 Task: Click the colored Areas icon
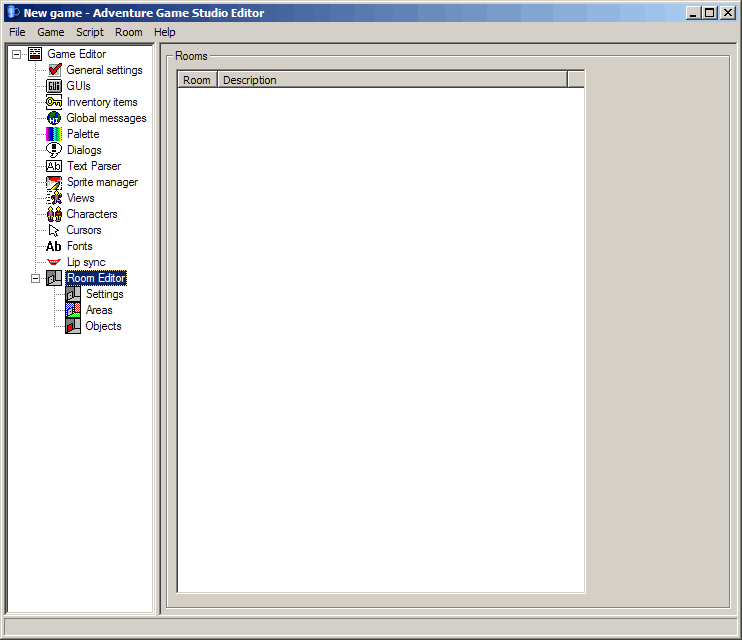[73, 311]
